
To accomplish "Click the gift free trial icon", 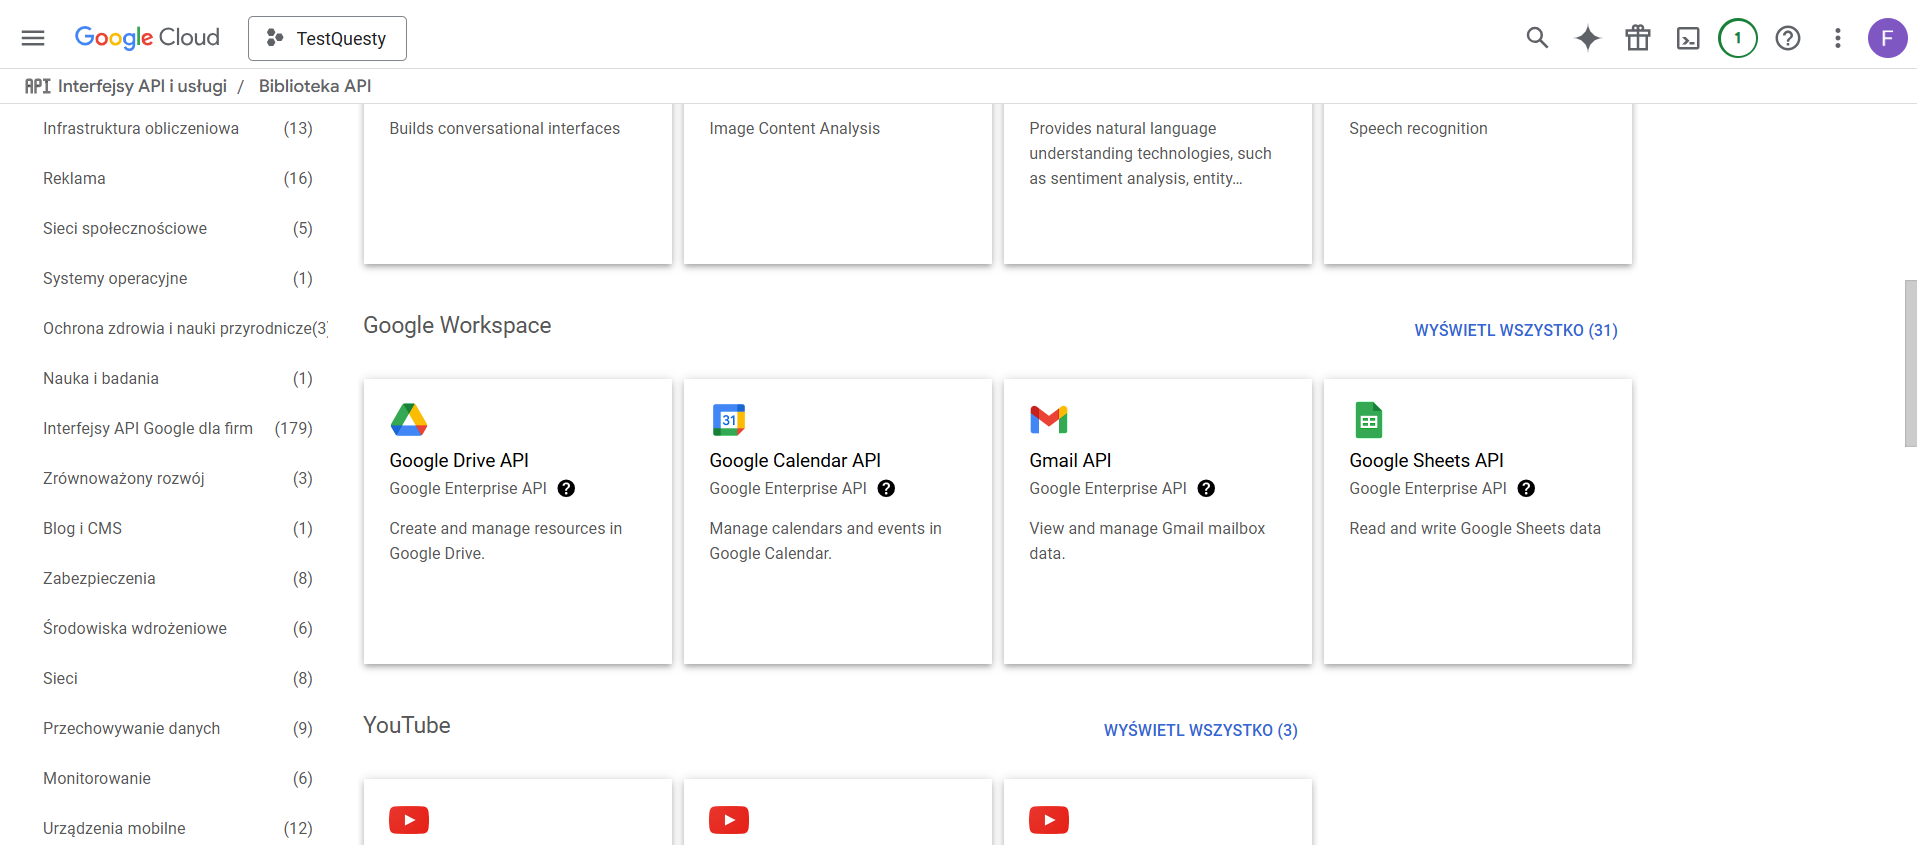I will (x=1637, y=38).
